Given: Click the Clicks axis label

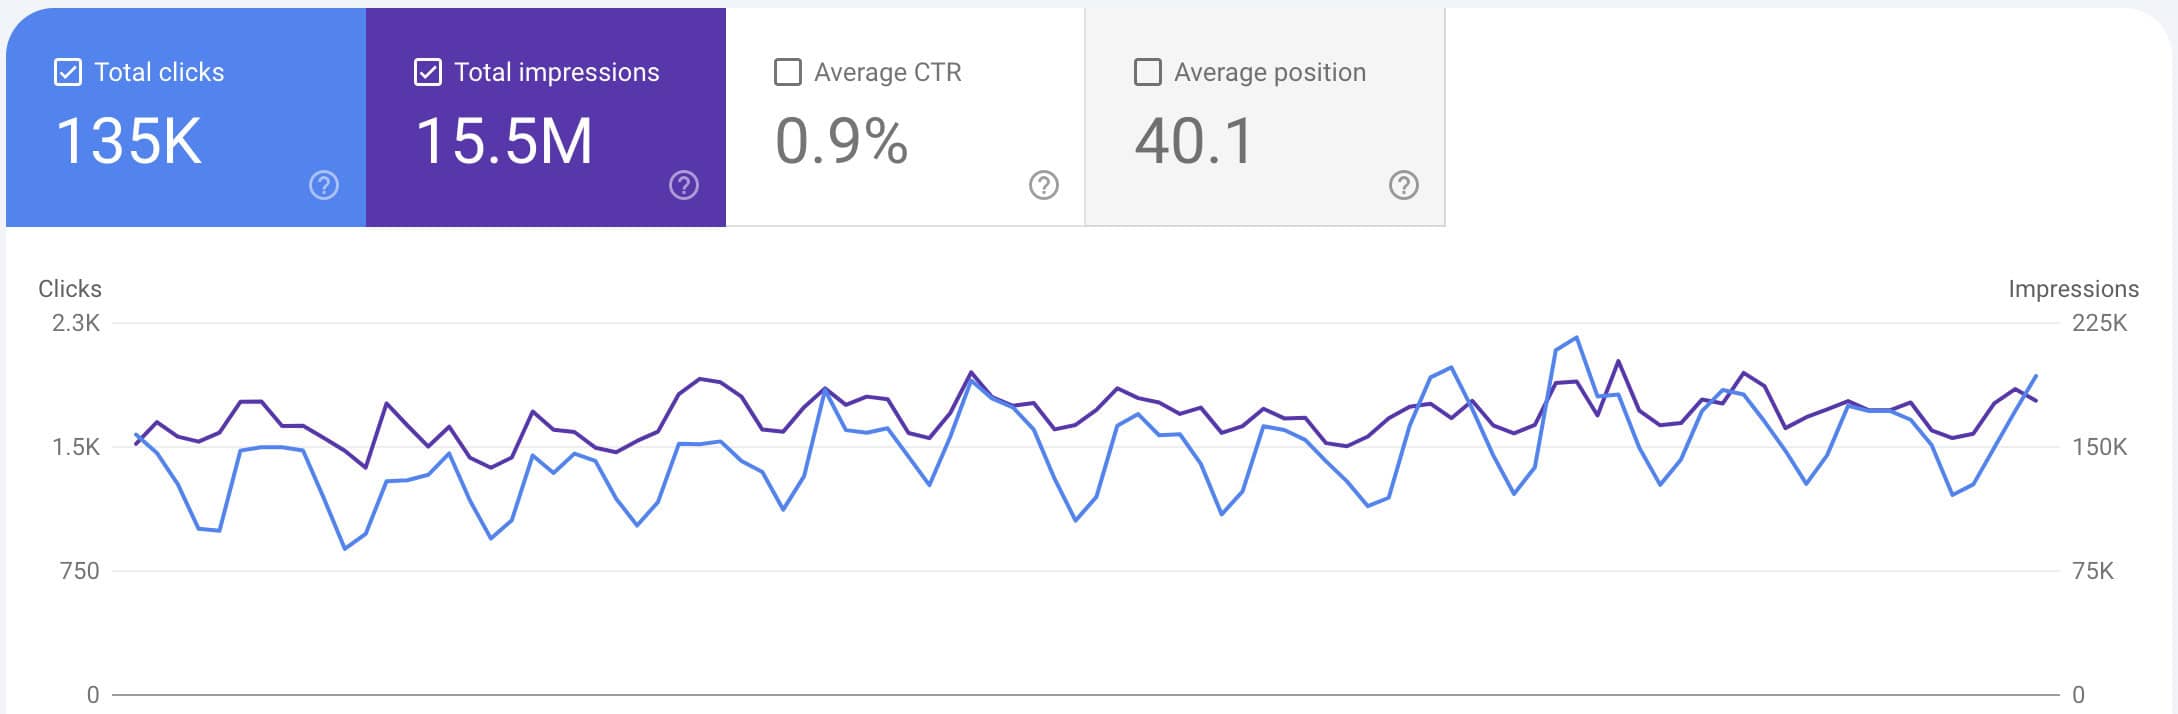Looking at the screenshot, I should click(69, 289).
